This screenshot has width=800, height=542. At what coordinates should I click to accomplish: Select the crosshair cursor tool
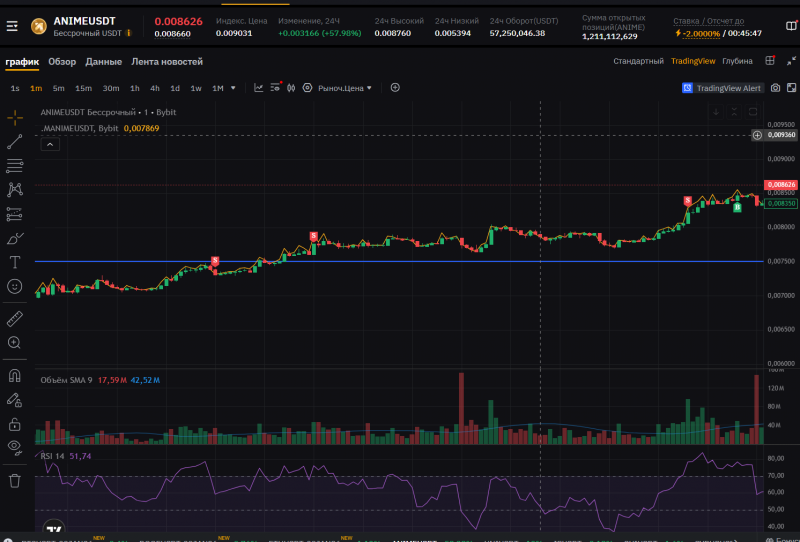15,117
